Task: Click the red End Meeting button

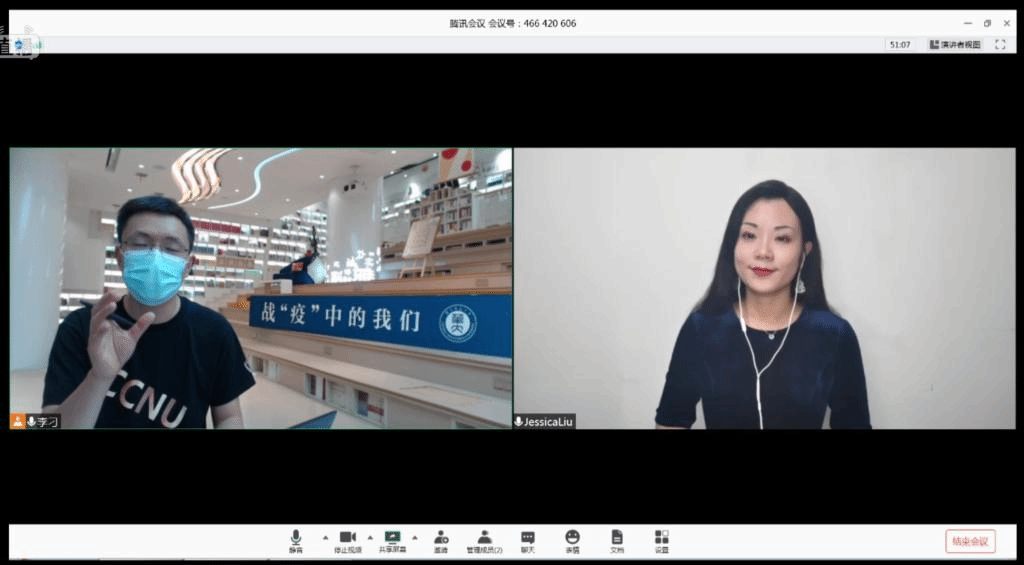Action: click(x=970, y=541)
